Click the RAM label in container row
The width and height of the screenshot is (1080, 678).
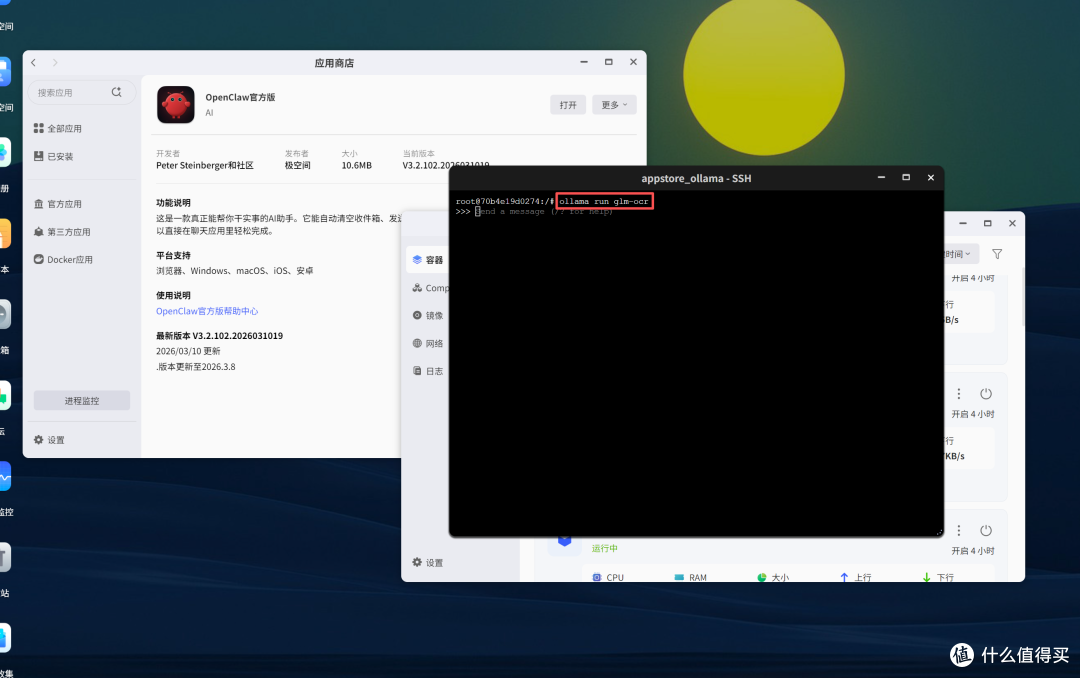tap(698, 577)
